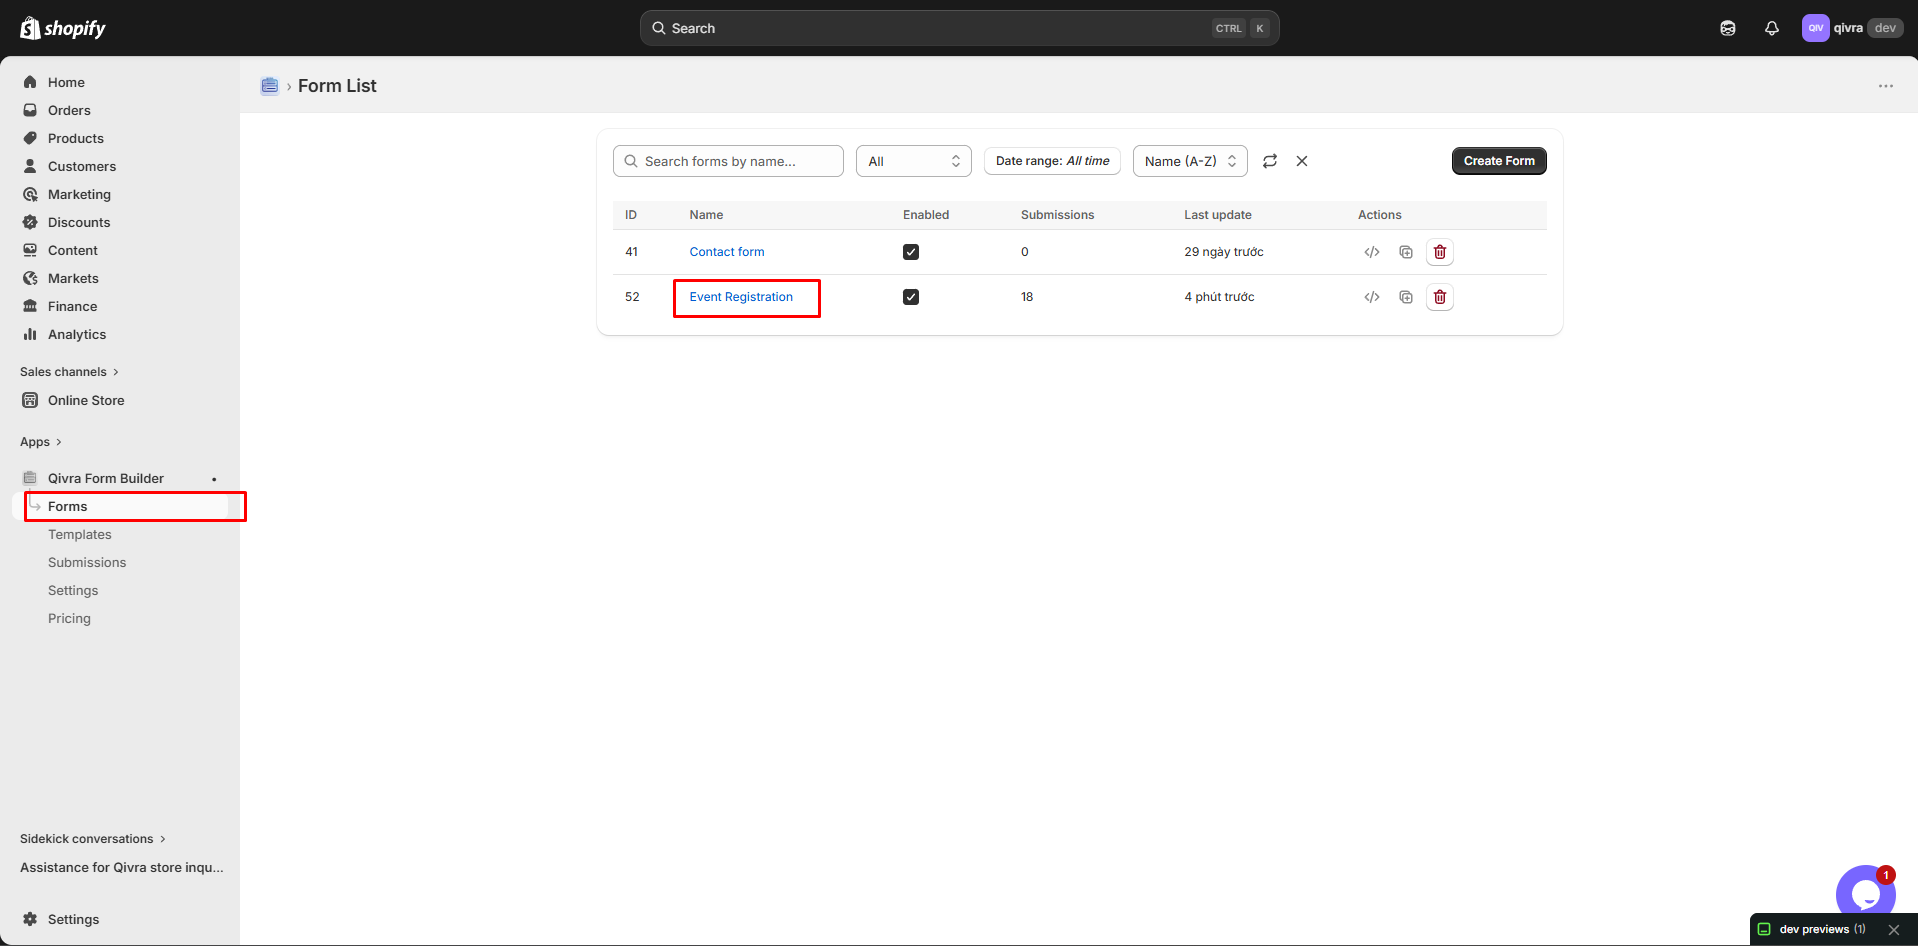Click the app icon in the breadcrumb
1918x946 pixels.
click(269, 86)
